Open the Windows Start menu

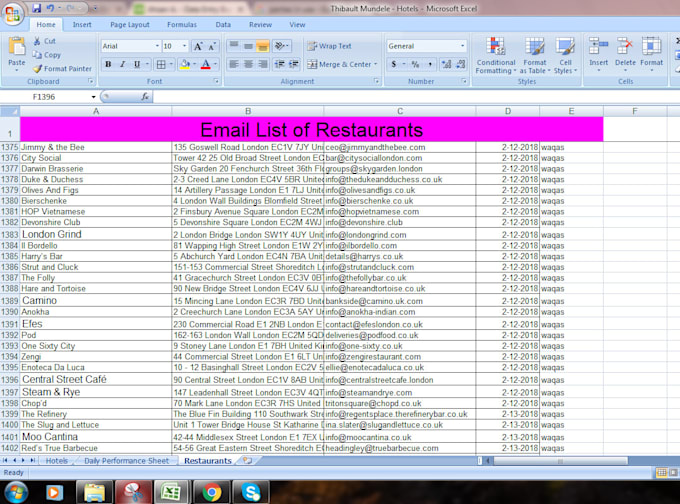[16, 492]
